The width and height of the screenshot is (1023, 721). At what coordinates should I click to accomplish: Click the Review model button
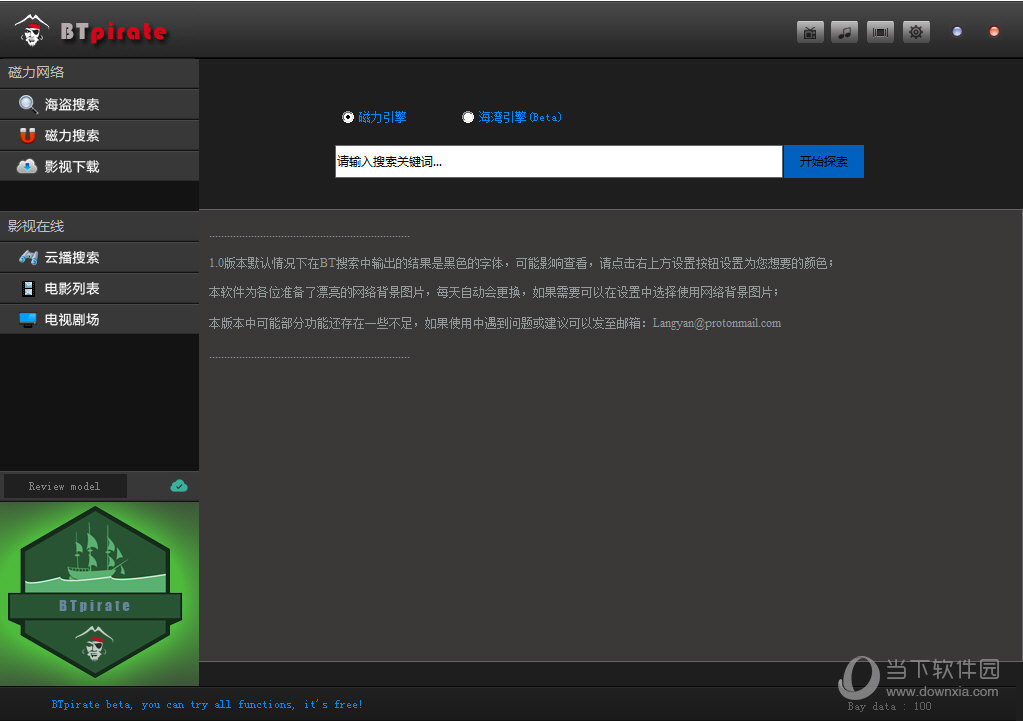[65, 486]
